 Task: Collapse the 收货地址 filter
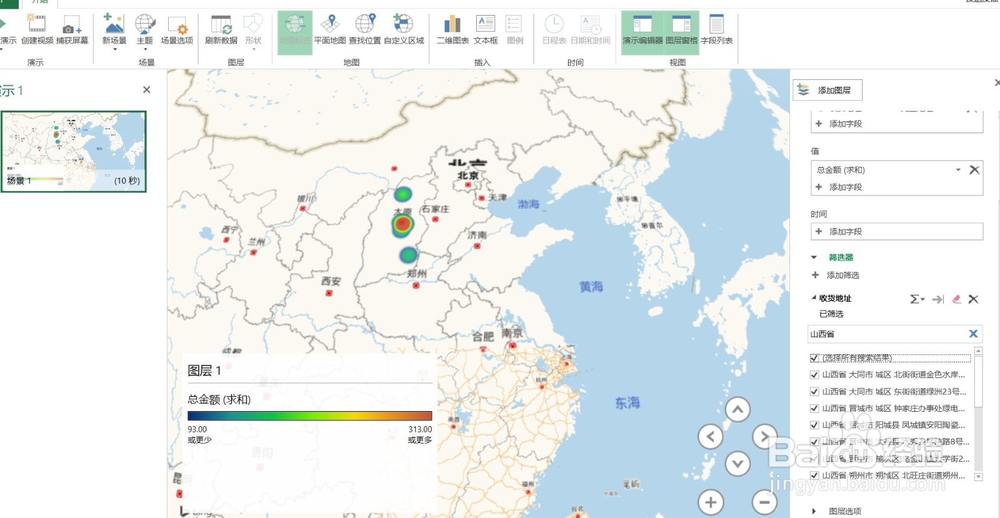click(x=814, y=298)
